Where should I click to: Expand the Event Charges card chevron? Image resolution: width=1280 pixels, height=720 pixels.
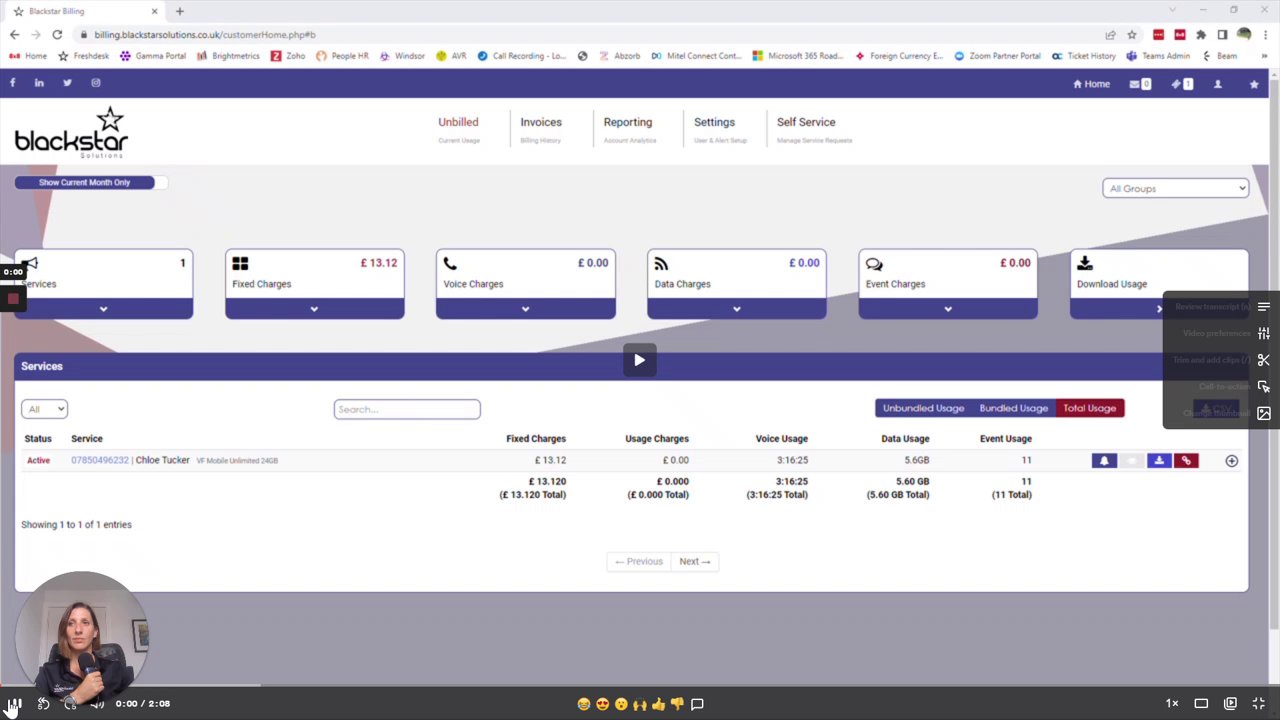click(x=948, y=309)
